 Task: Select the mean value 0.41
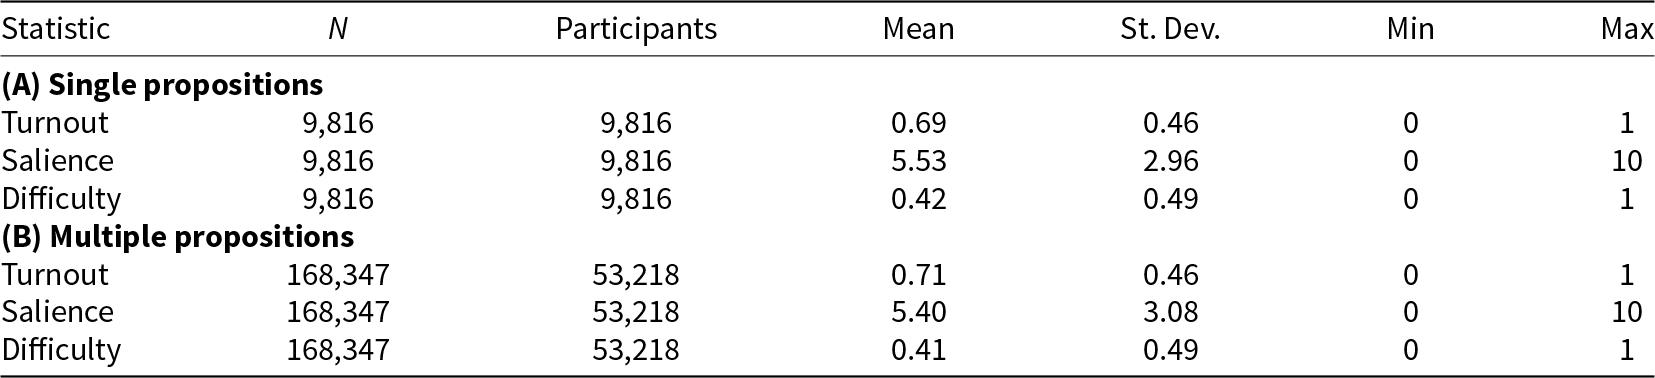tap(918, 350)
